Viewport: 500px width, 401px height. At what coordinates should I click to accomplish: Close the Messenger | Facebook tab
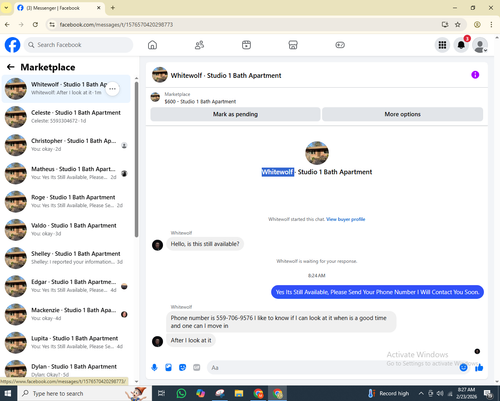coord(99,8)
